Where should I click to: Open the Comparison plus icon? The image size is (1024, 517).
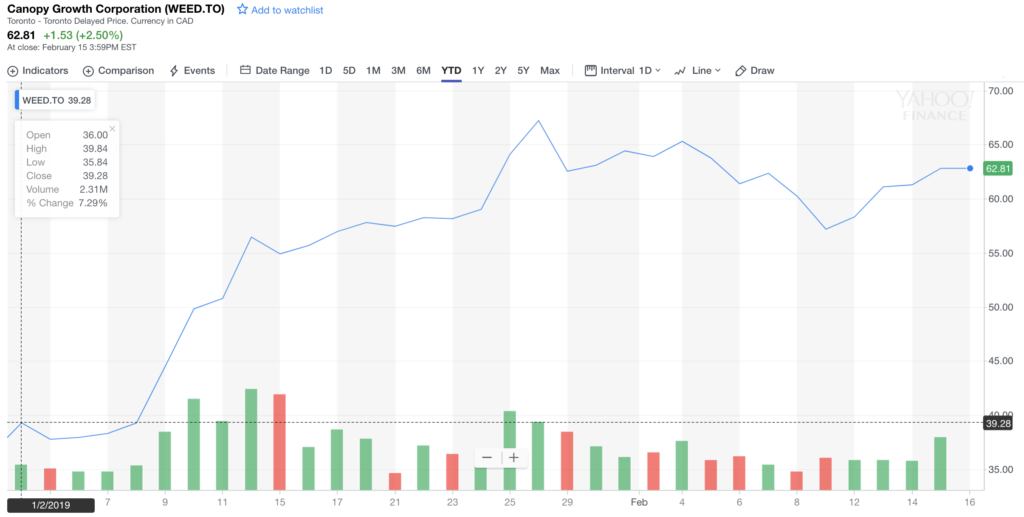tap(88, 70)
